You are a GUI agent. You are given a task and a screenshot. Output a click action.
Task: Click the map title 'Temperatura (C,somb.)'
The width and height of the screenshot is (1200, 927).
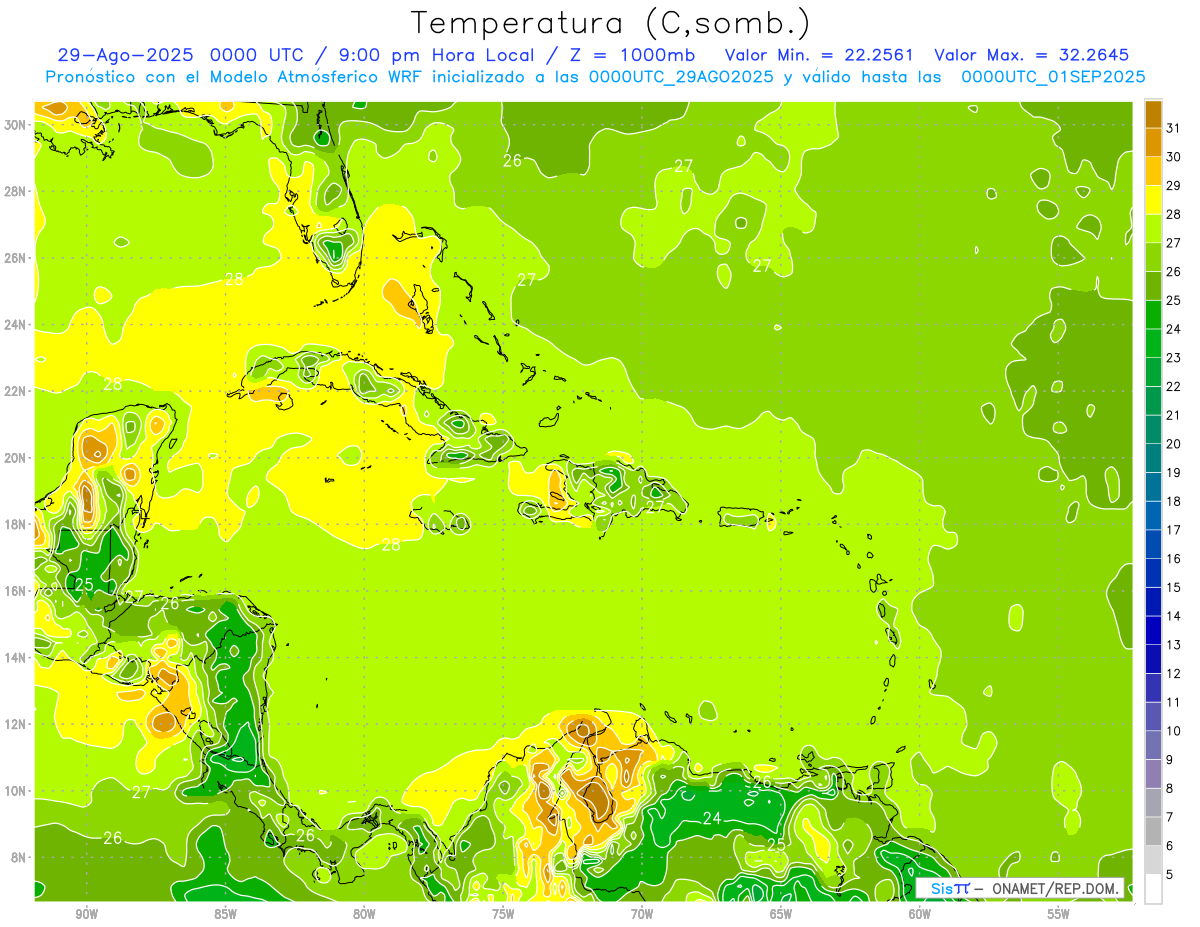point(611,23)
